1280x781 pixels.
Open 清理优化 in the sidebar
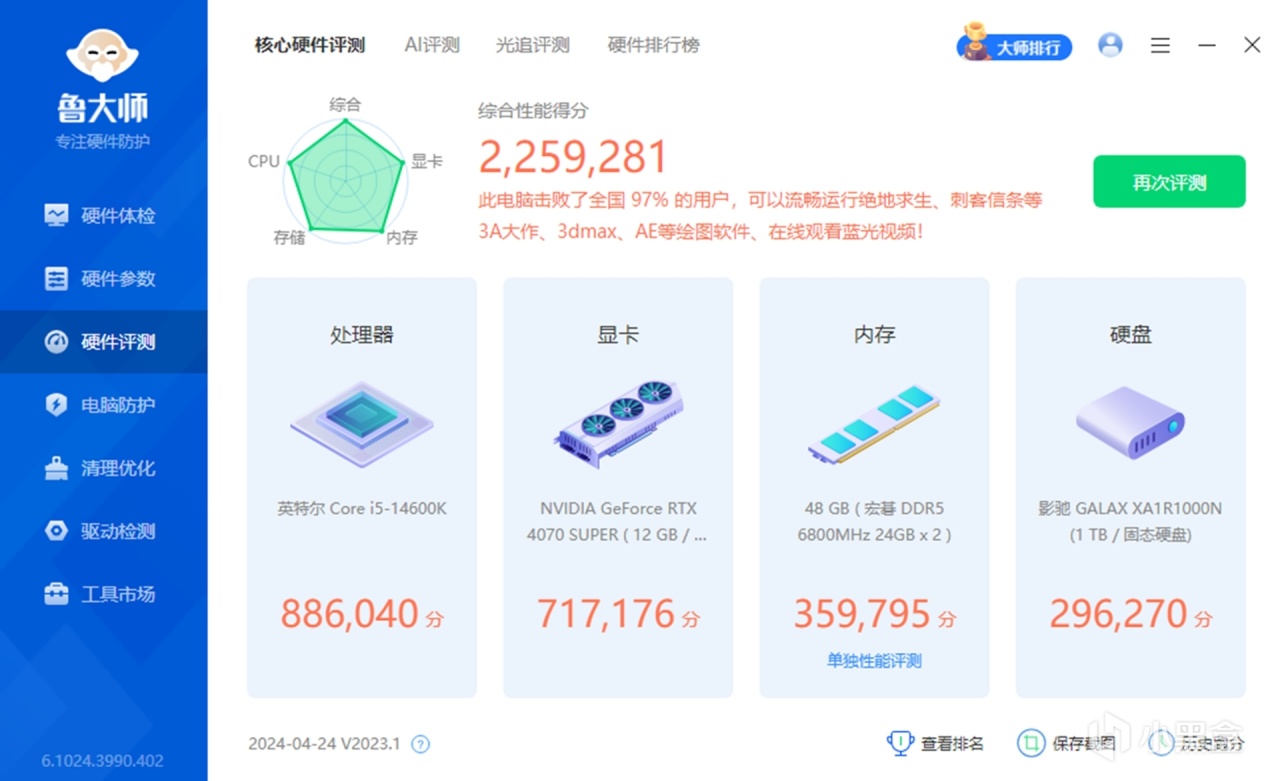coord(104,467)
